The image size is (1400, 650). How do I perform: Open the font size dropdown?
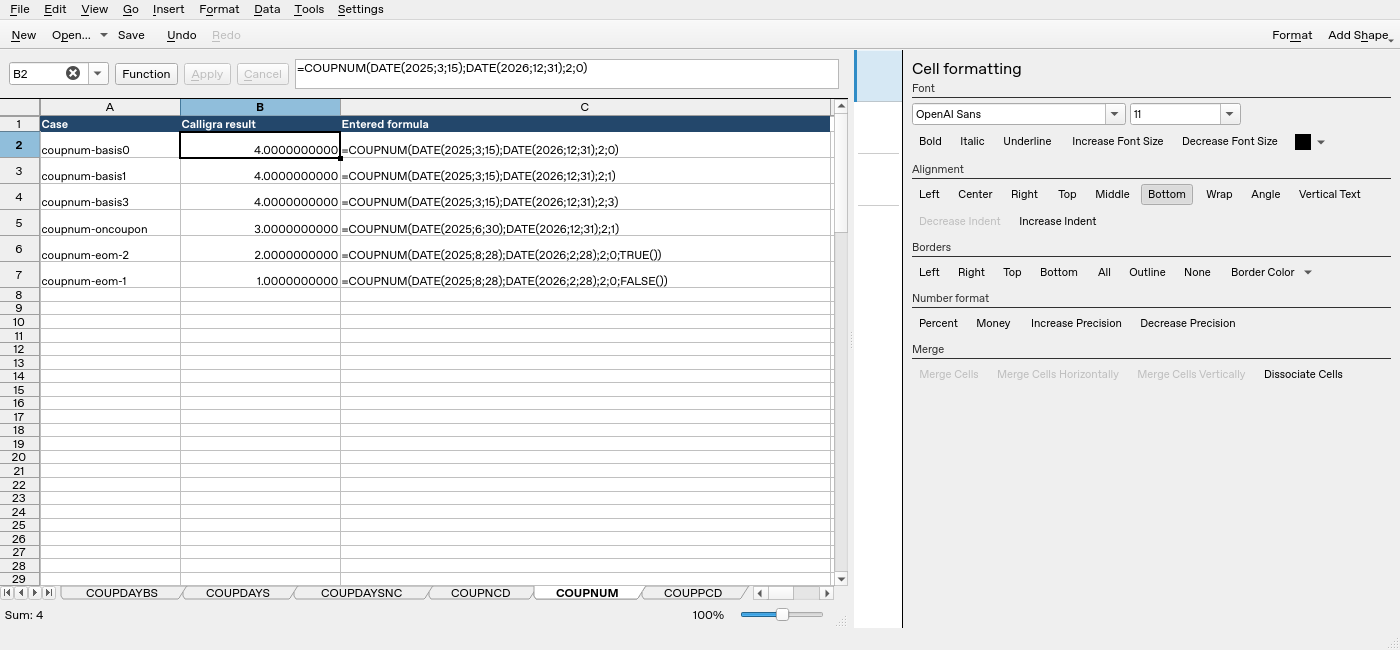click(1230, 114)
